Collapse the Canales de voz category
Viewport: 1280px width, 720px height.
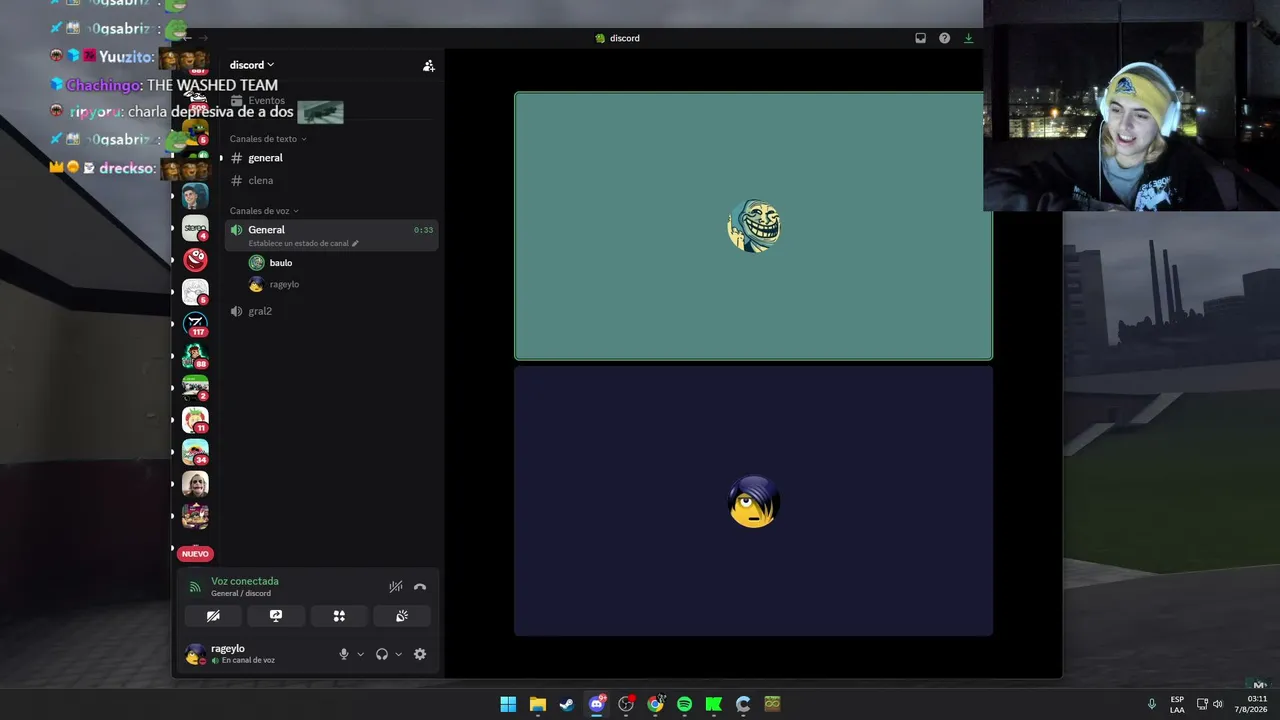(264, 211)
